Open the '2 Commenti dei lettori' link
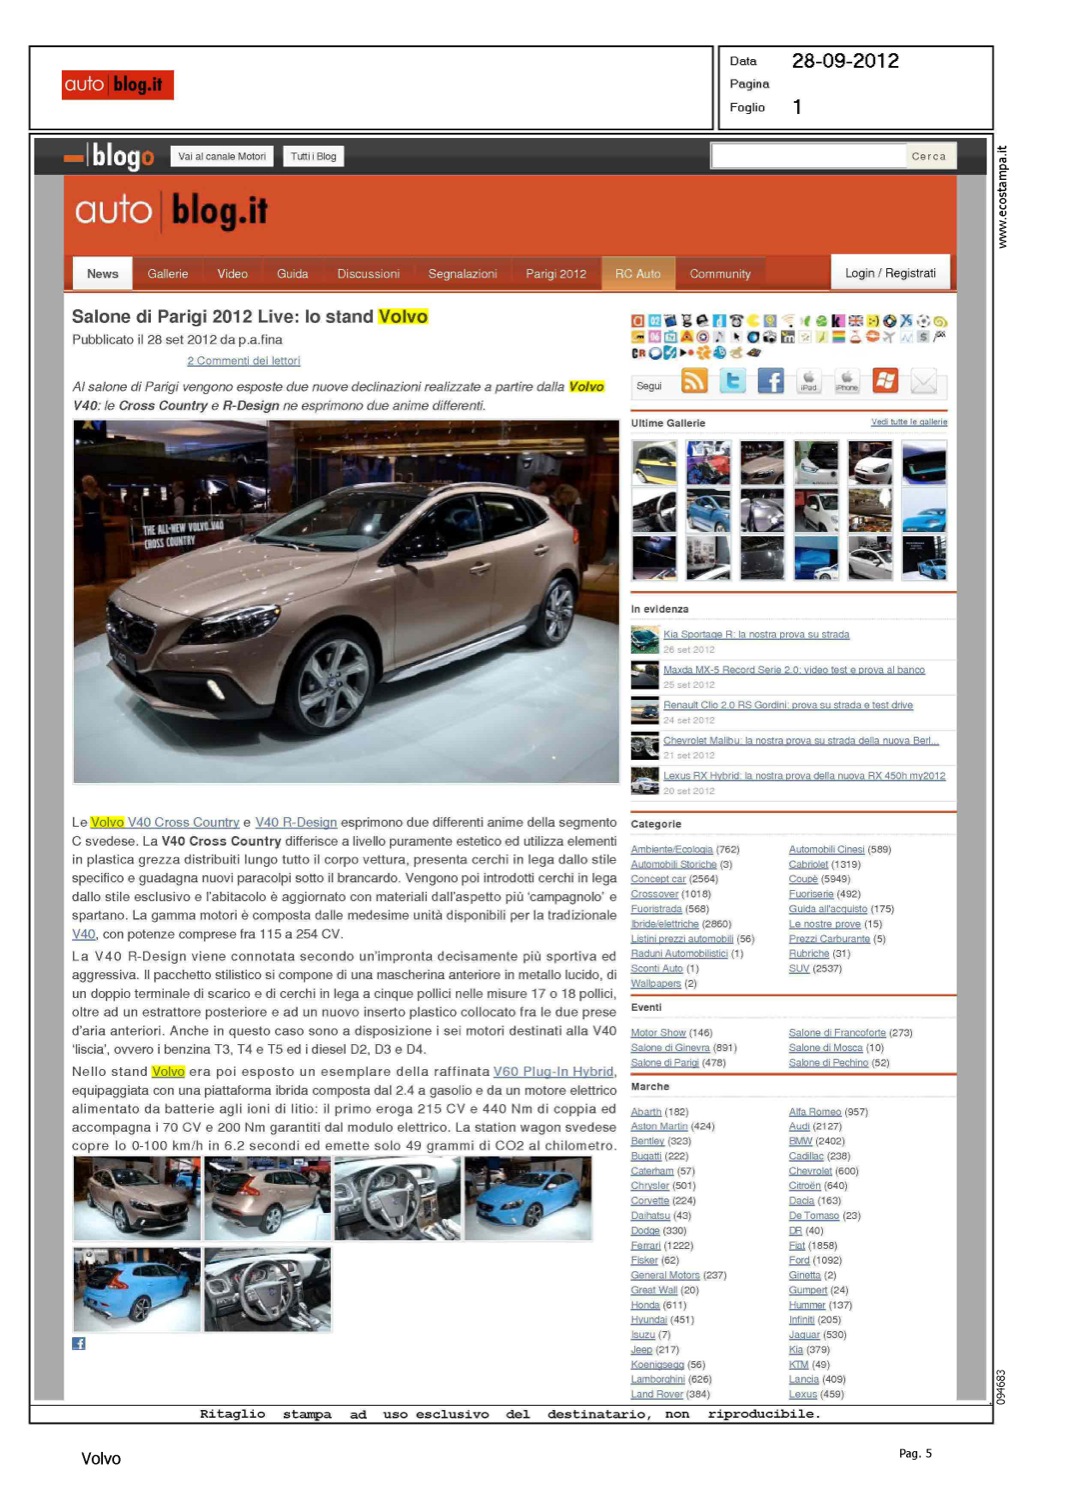1069x1500 pixels. click(243, 361)
